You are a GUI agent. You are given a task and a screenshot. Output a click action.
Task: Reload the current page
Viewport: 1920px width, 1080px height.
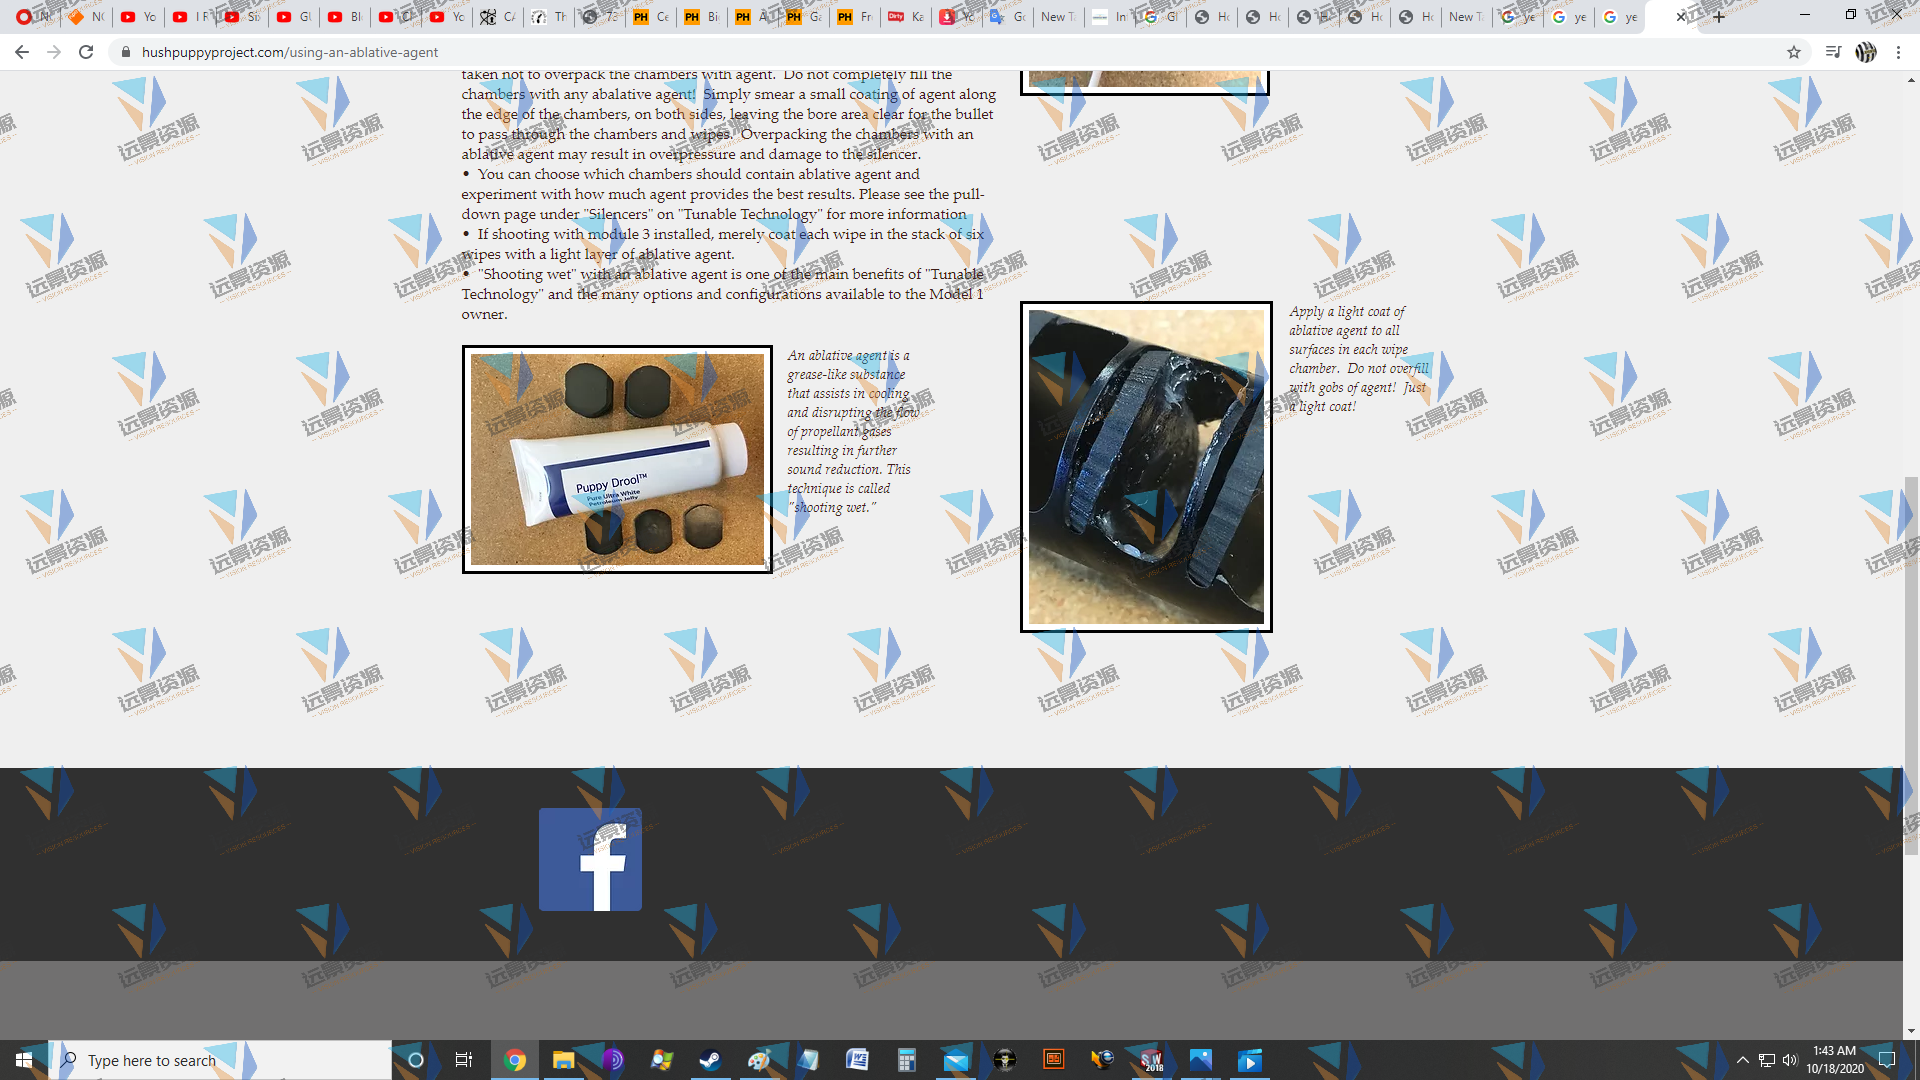(86, 52)
